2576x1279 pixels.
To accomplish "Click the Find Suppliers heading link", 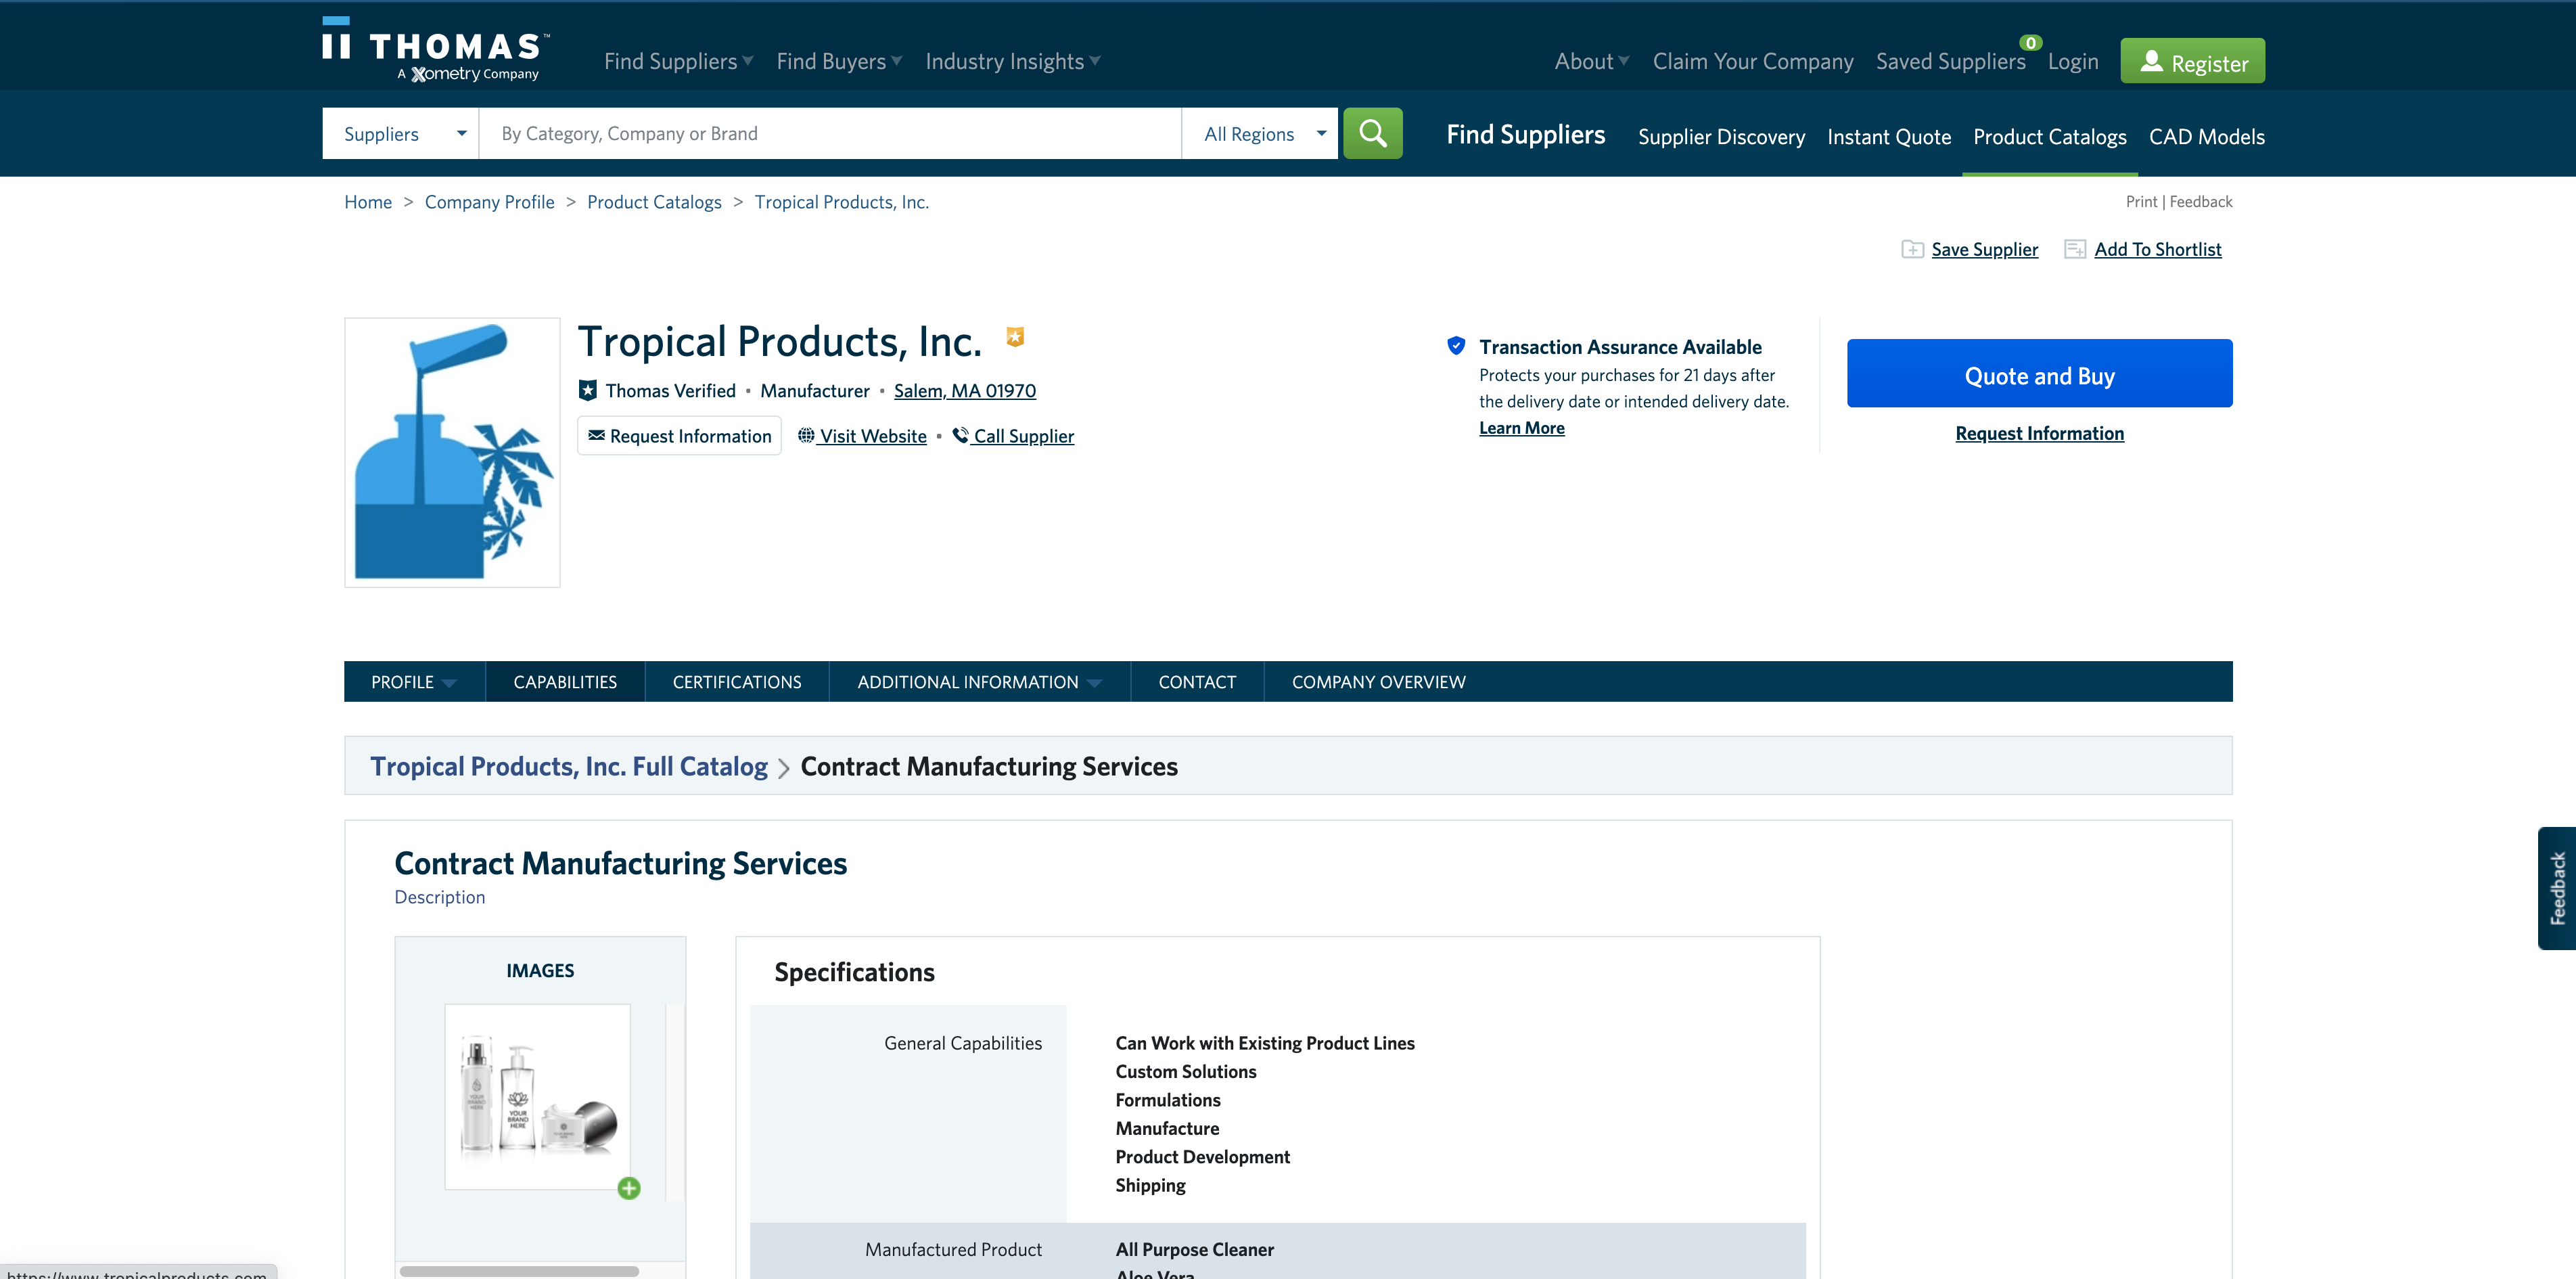I will click(1525, 135).
